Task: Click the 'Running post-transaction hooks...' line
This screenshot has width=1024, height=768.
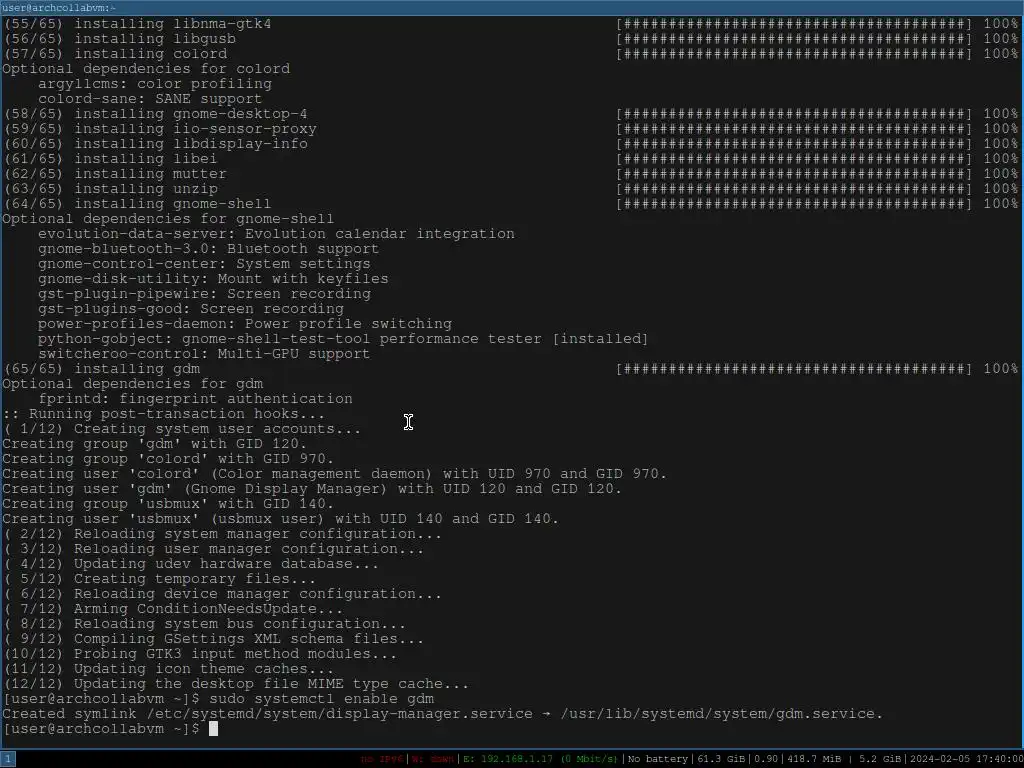Action: 164,414
